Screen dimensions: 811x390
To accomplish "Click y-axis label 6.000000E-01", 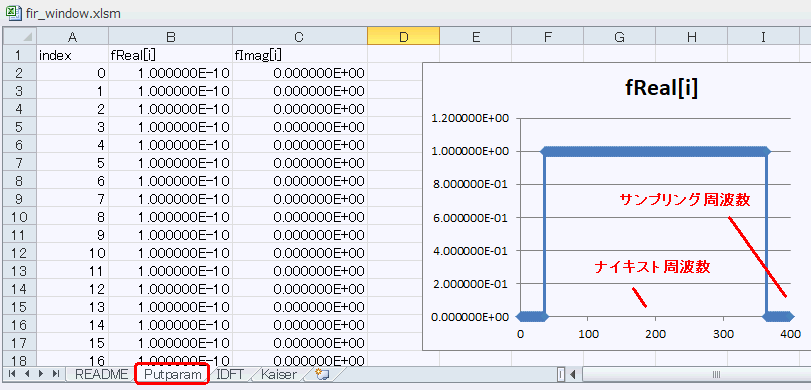I will coord(470,218).
